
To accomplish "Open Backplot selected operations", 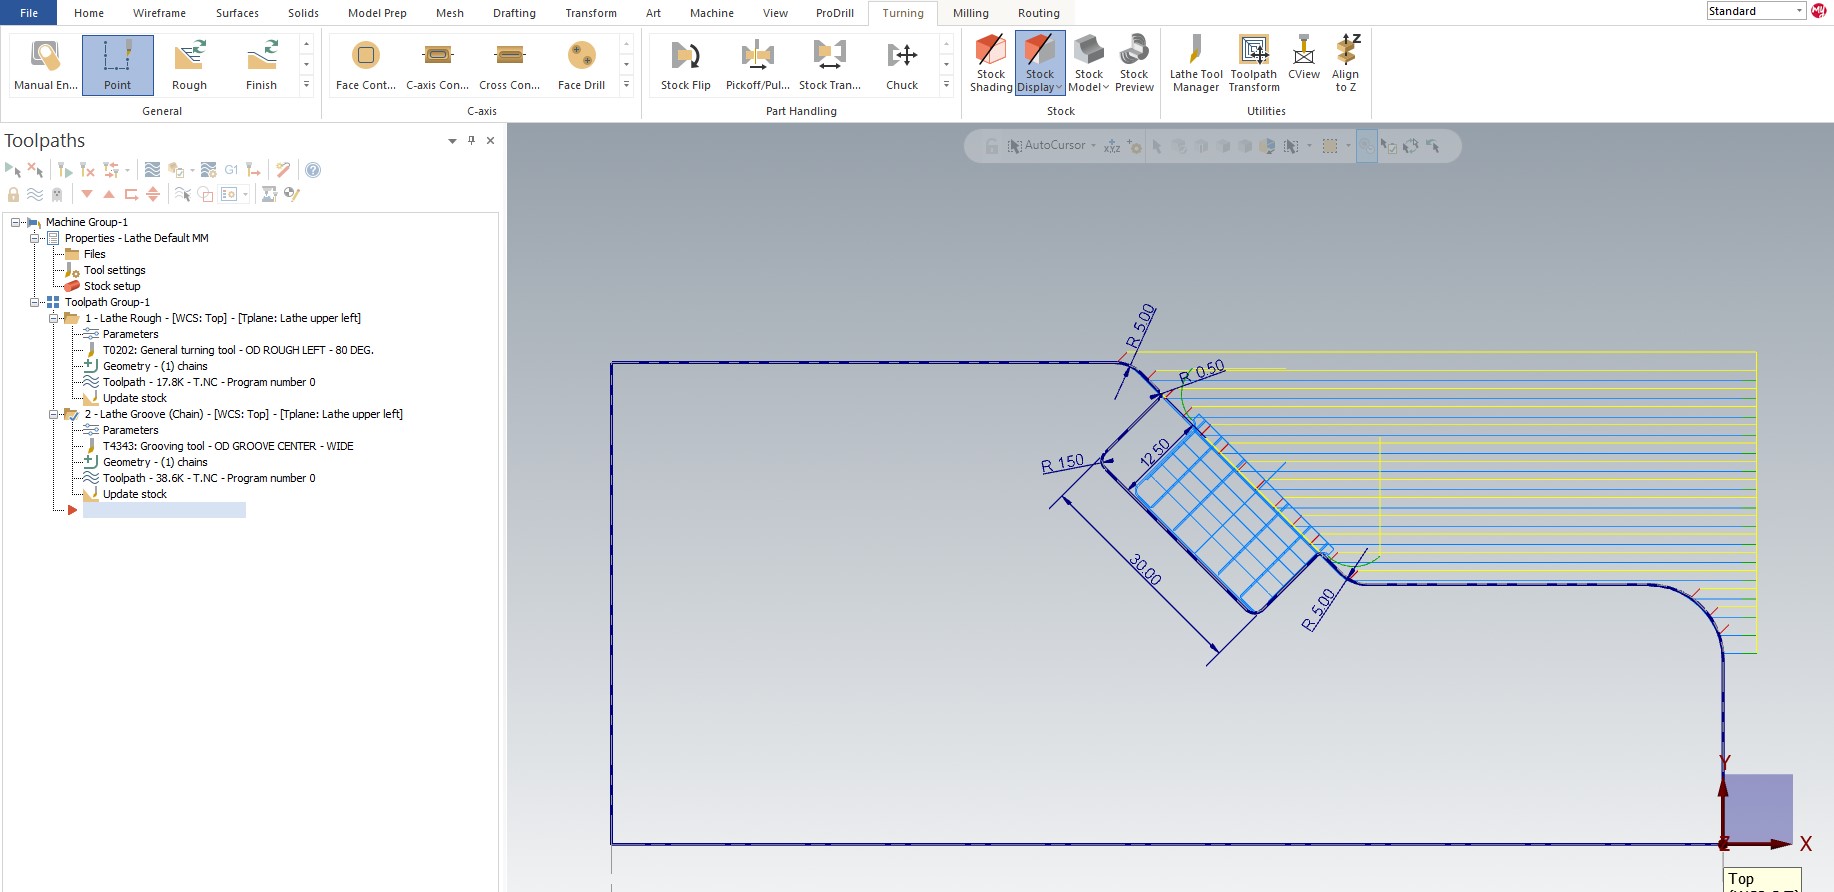I will point(152,170).
